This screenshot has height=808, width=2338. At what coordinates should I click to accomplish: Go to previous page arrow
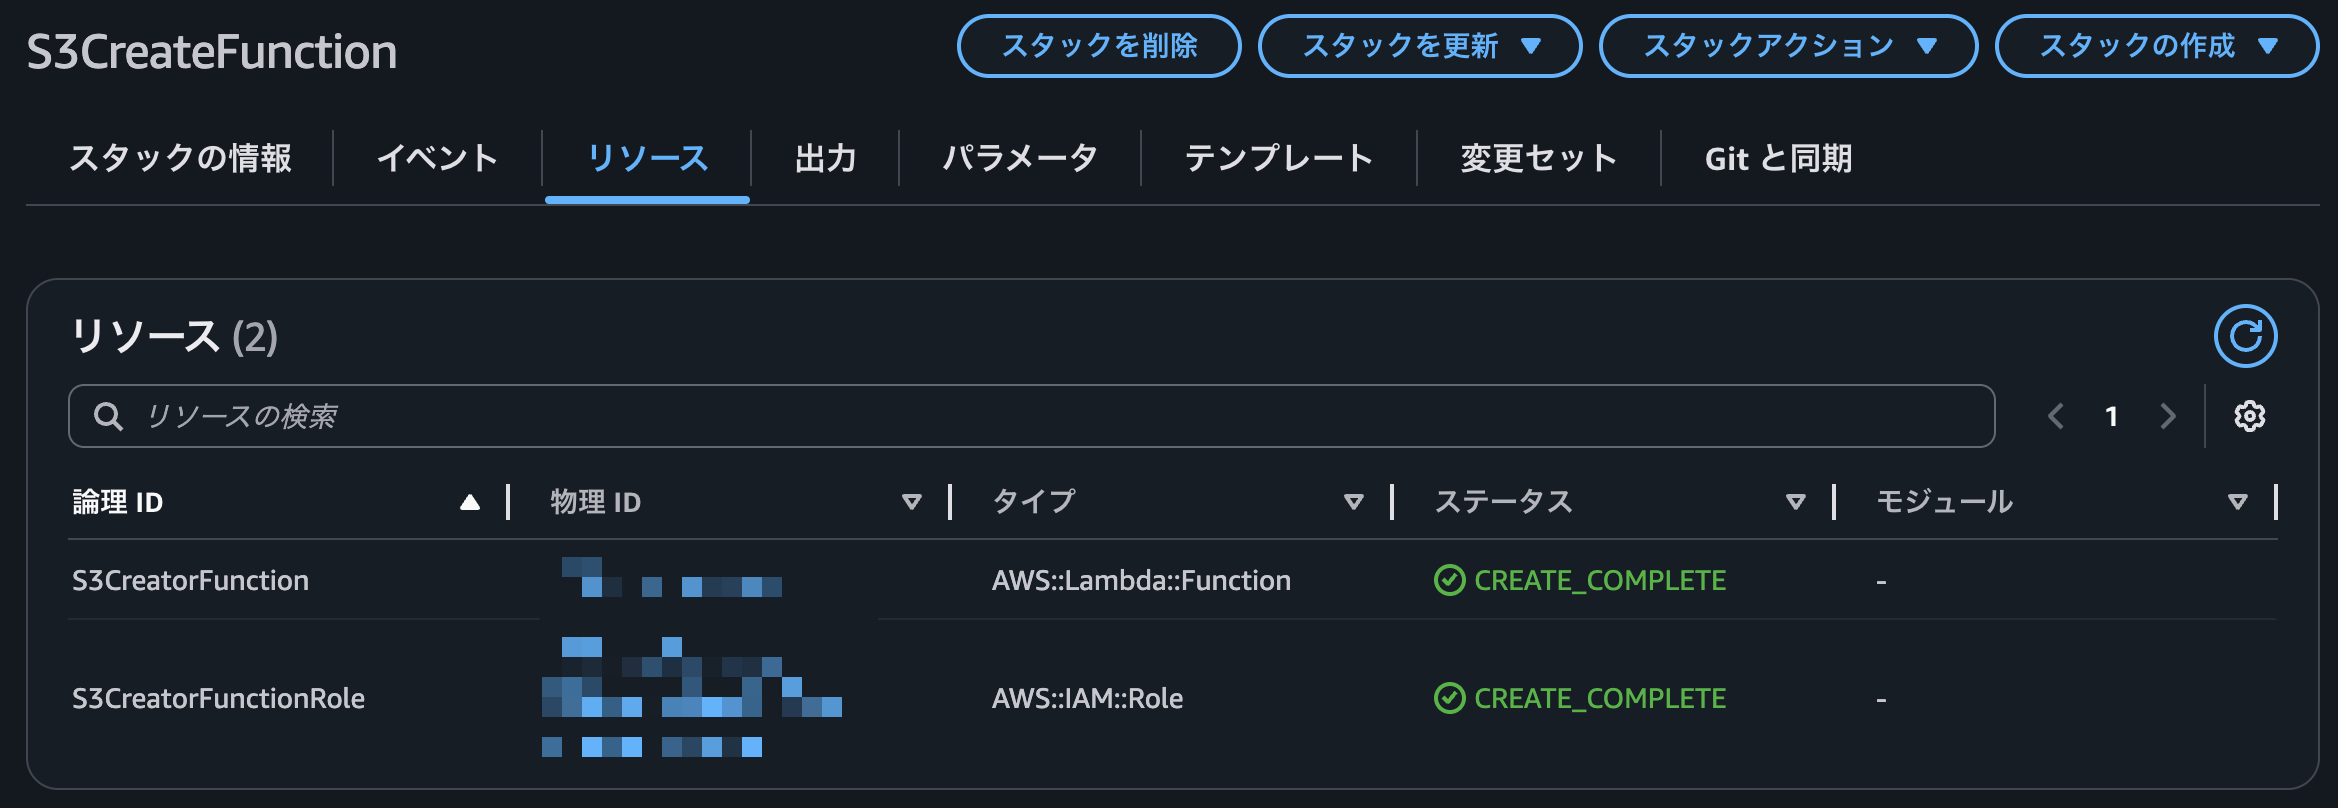click(2056, 416)
